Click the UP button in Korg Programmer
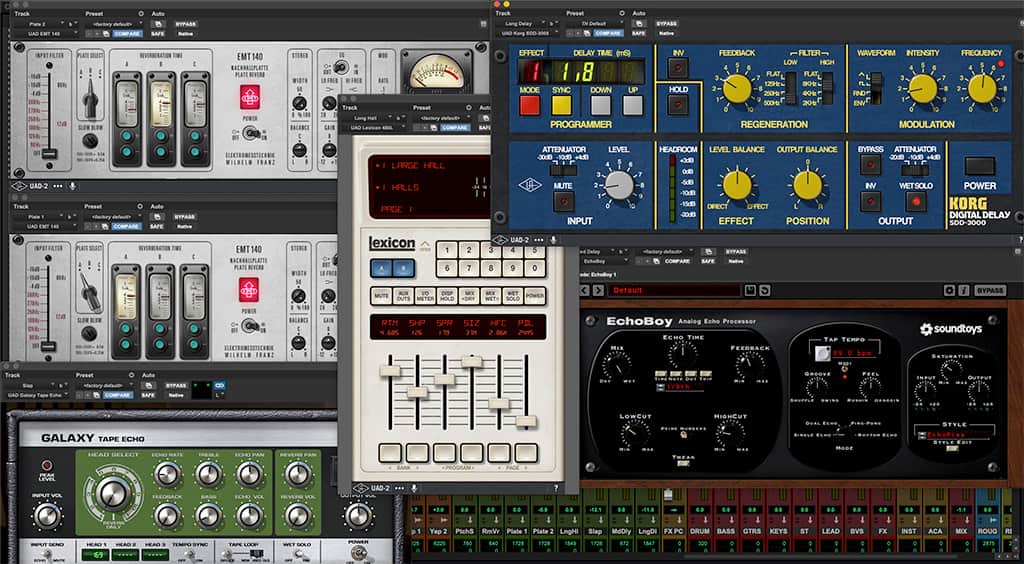The image size is (1024, 564). (632, 105)
